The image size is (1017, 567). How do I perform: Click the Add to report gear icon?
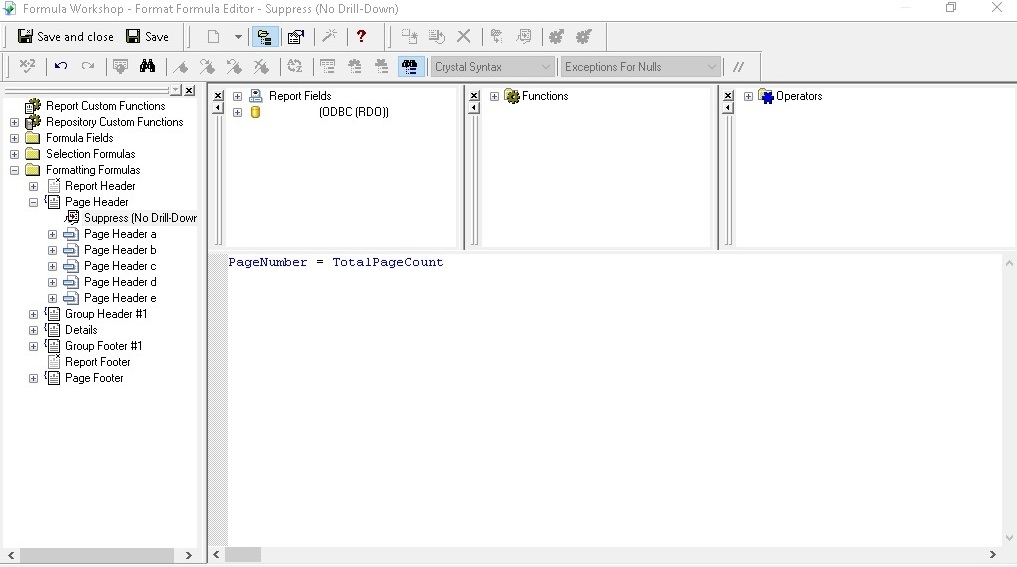[x=584, y=37]
